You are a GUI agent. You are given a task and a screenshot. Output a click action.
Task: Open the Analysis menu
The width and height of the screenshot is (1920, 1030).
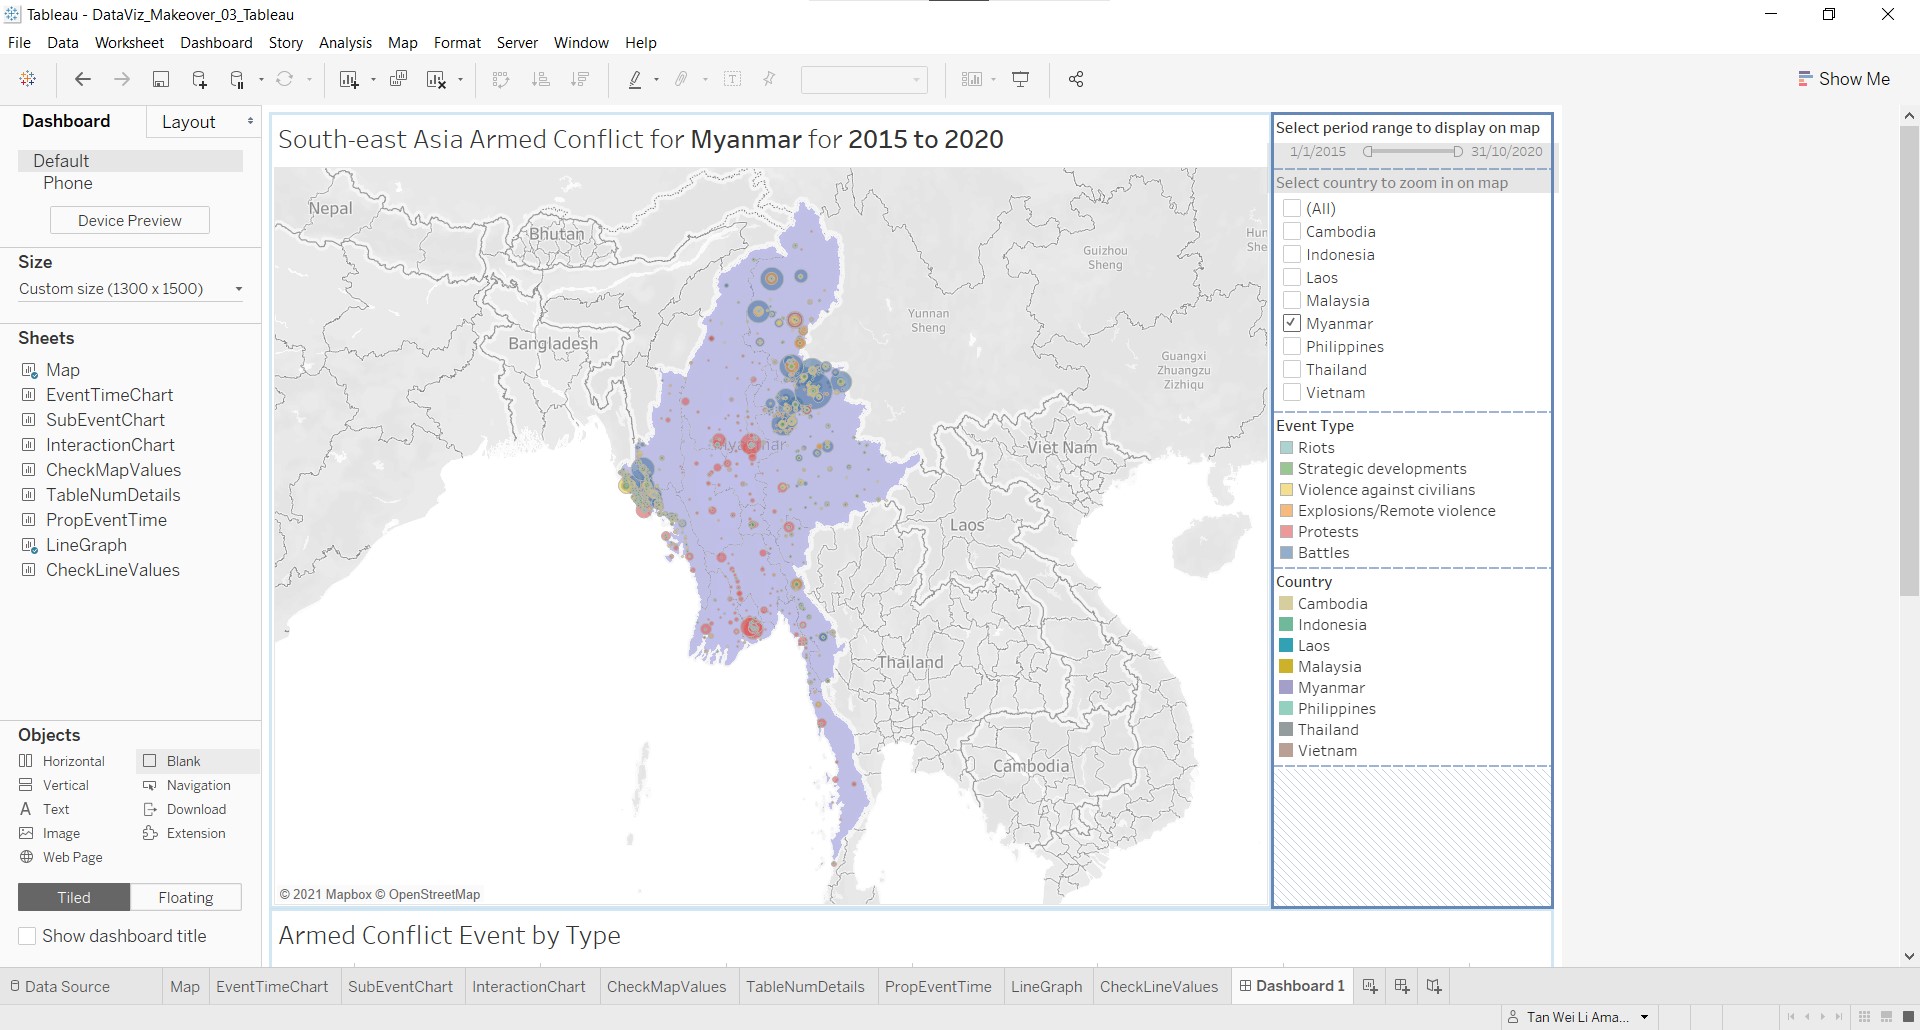click(345, 43)
